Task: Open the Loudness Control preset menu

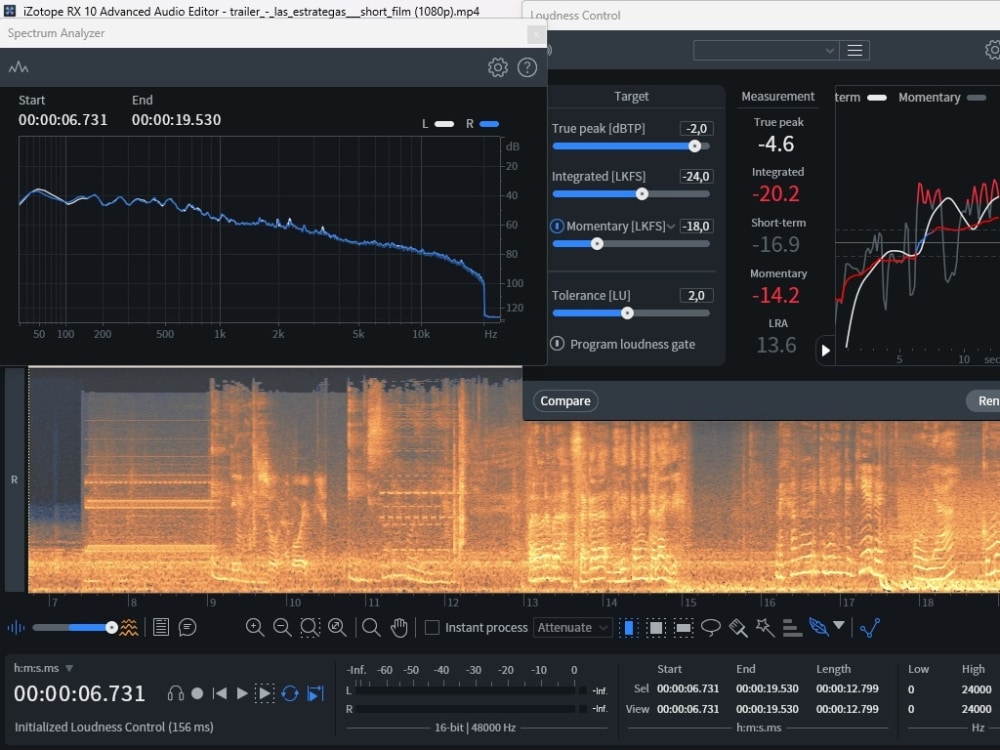Action: 855,50
